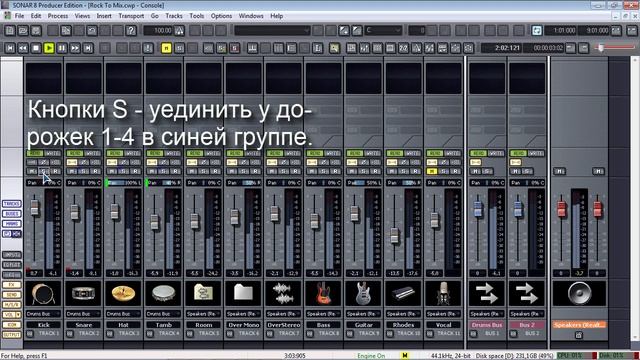Arm the Tamb track for recording
640x360 pixels.
[x=175, y=171]
